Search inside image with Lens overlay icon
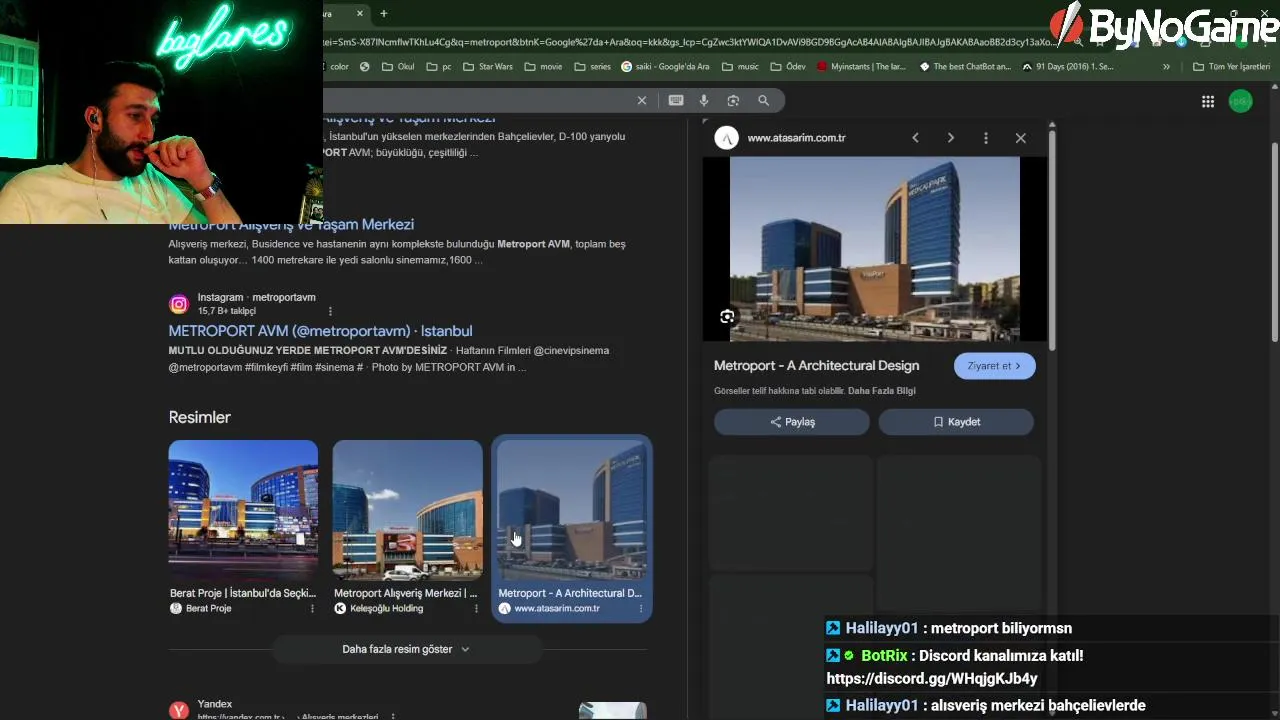 tap(727, 317)
